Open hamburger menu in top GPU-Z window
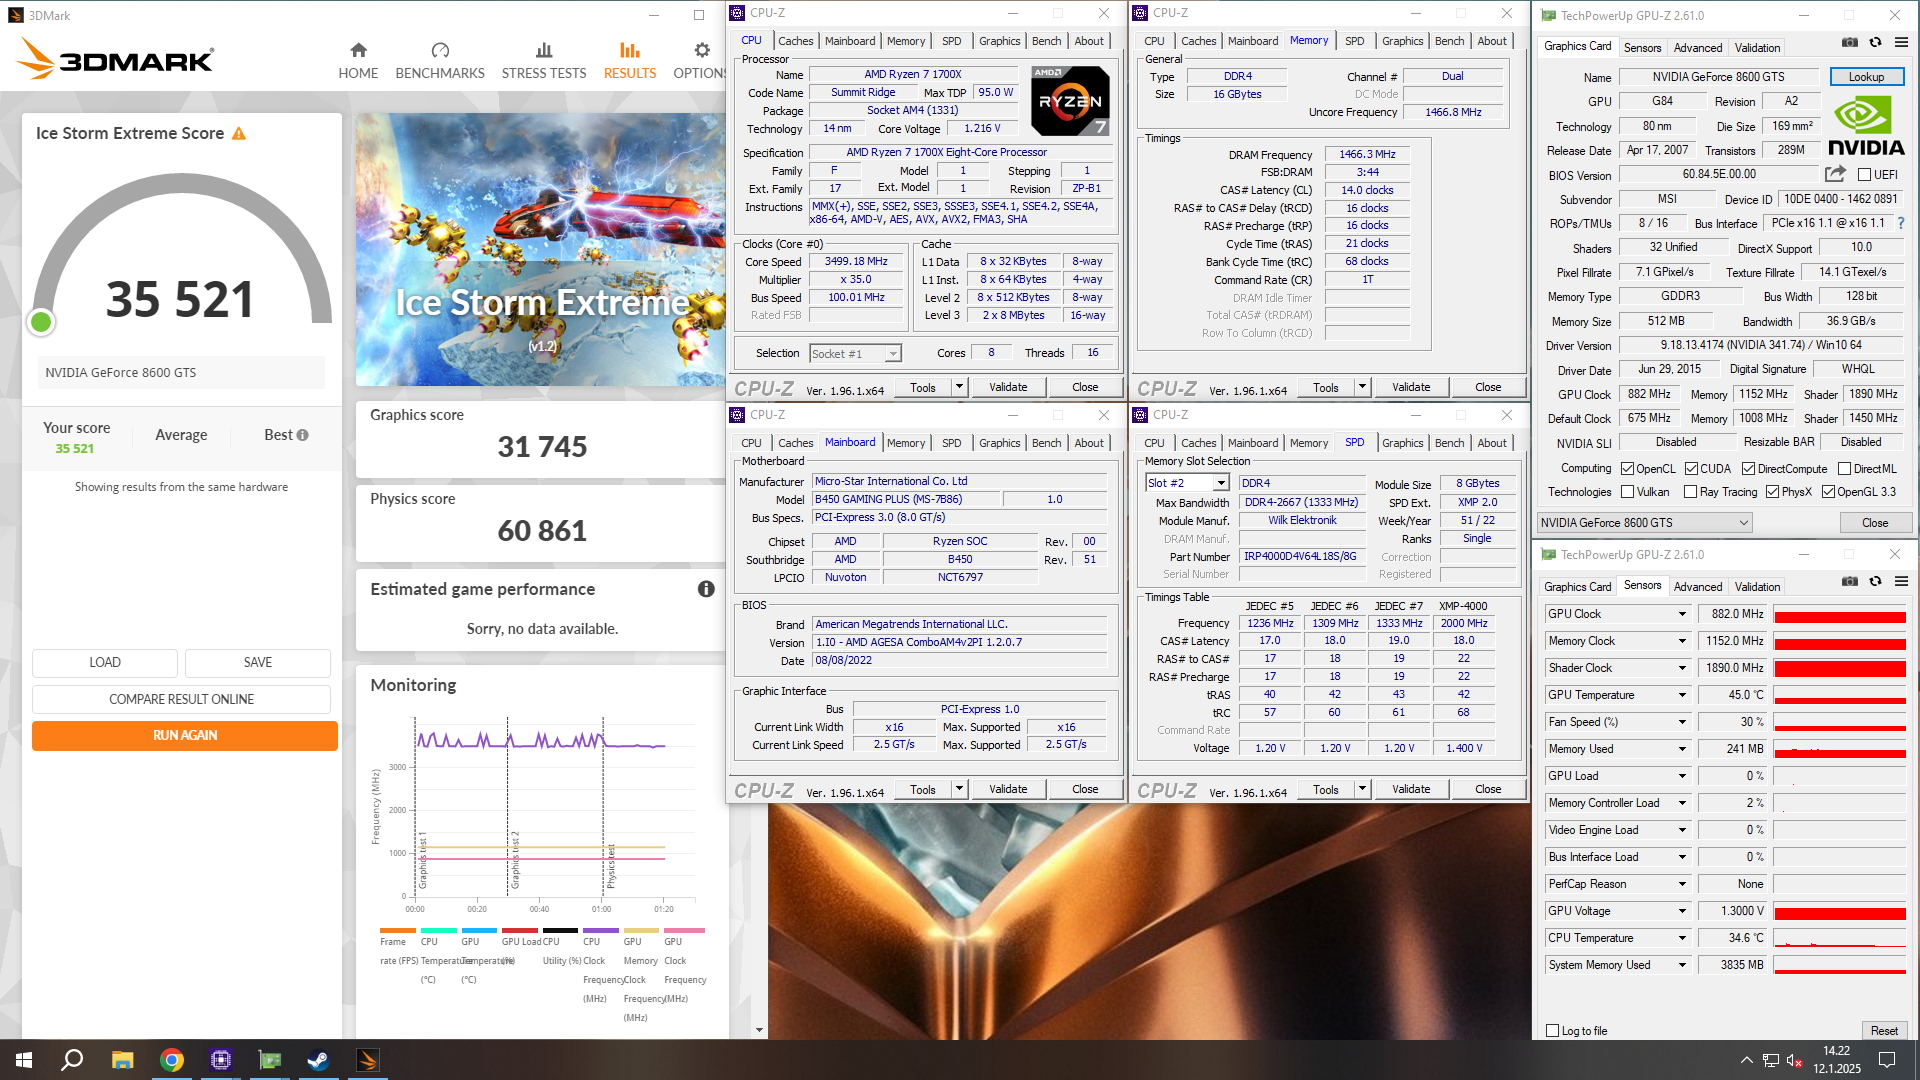Image resolution: width=1920 pixels, height=1080 pixels. (1901, 43)
